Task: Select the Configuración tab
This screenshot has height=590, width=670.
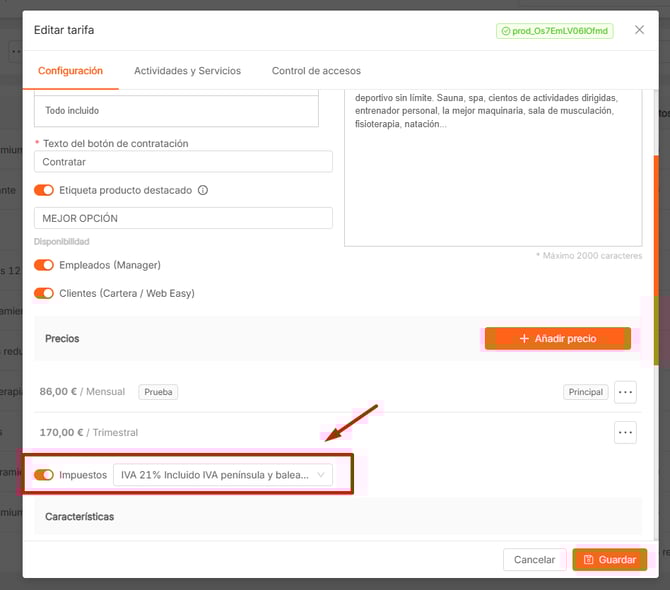Action: point(70,71)
